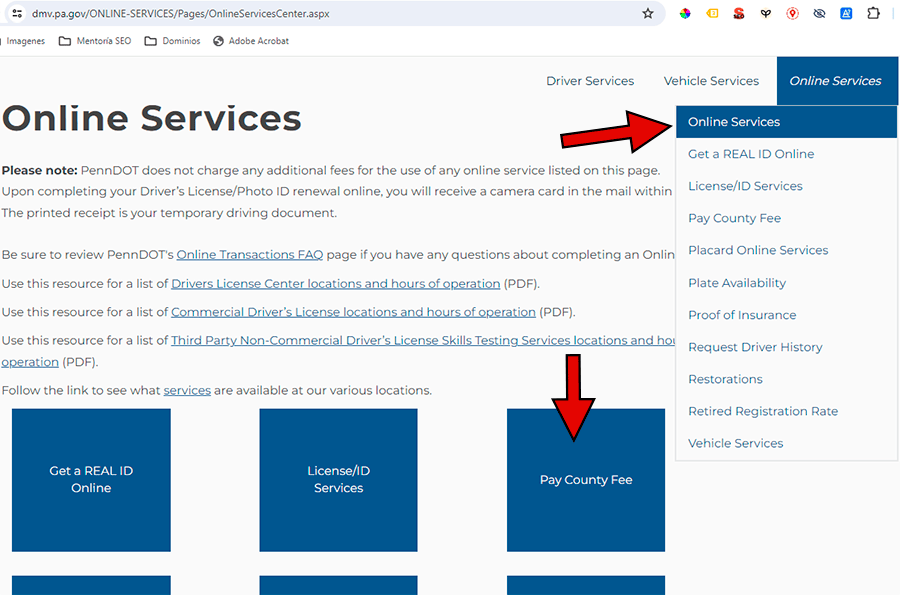The image size is (900, 595).
Task: Open the Mentoría SEO bookmark folder
Action: point(95,41)
